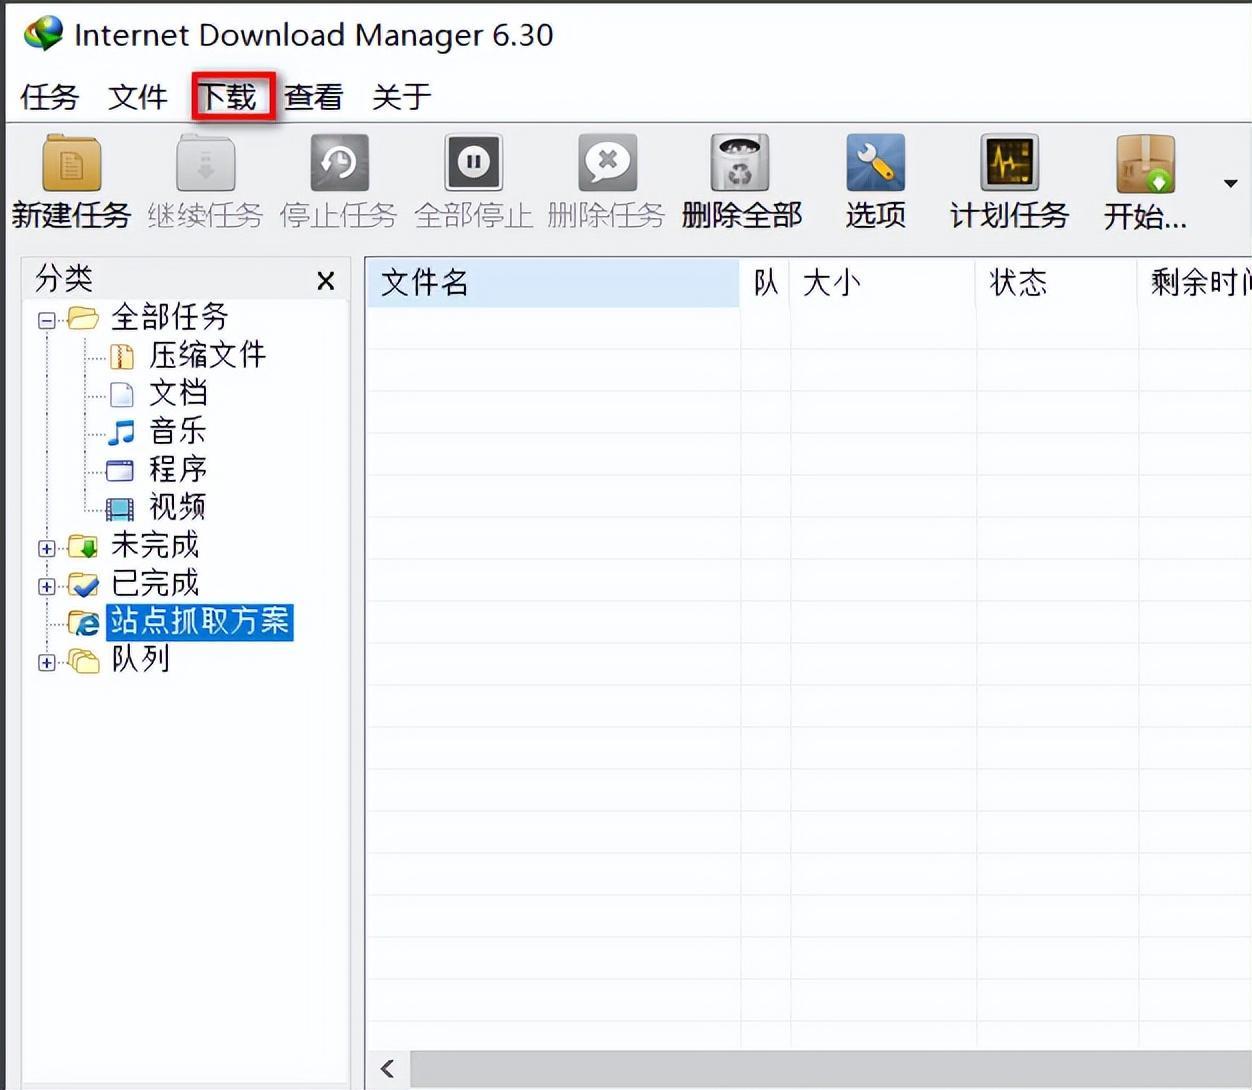Show more toolbar buttons via overflow arrow
Screen dimensions: 1252x1090
tap(1230, 183)
